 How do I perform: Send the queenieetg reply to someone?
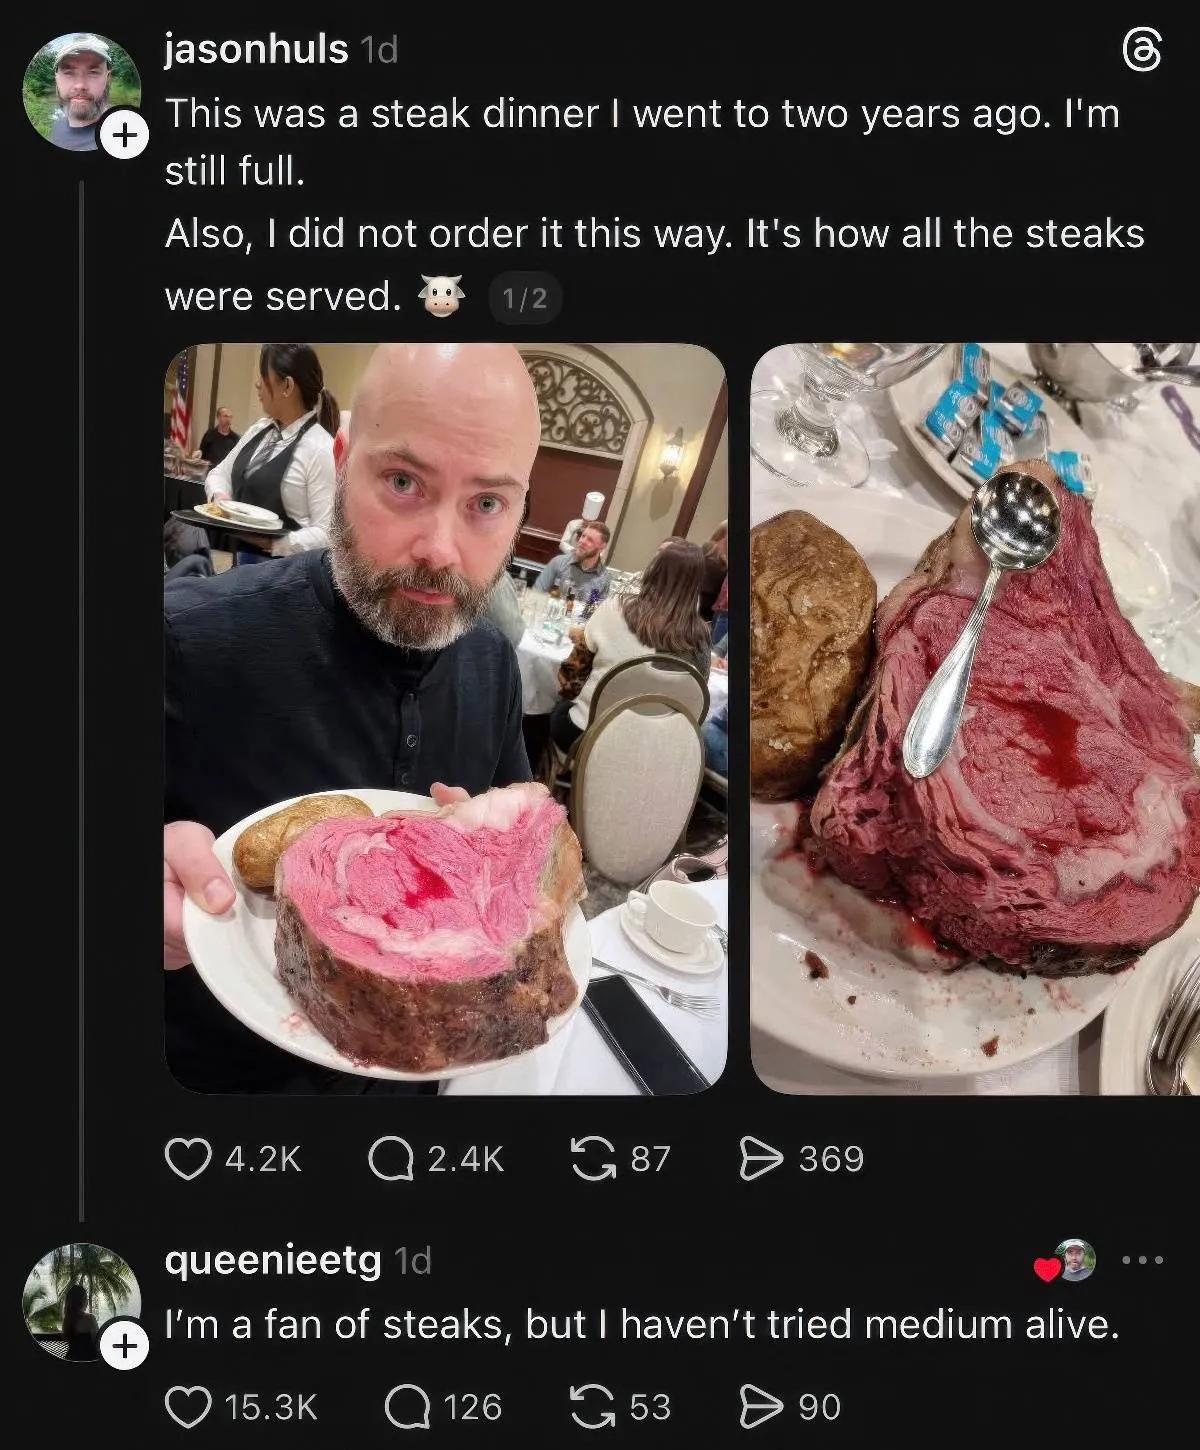pos(760,1407)
